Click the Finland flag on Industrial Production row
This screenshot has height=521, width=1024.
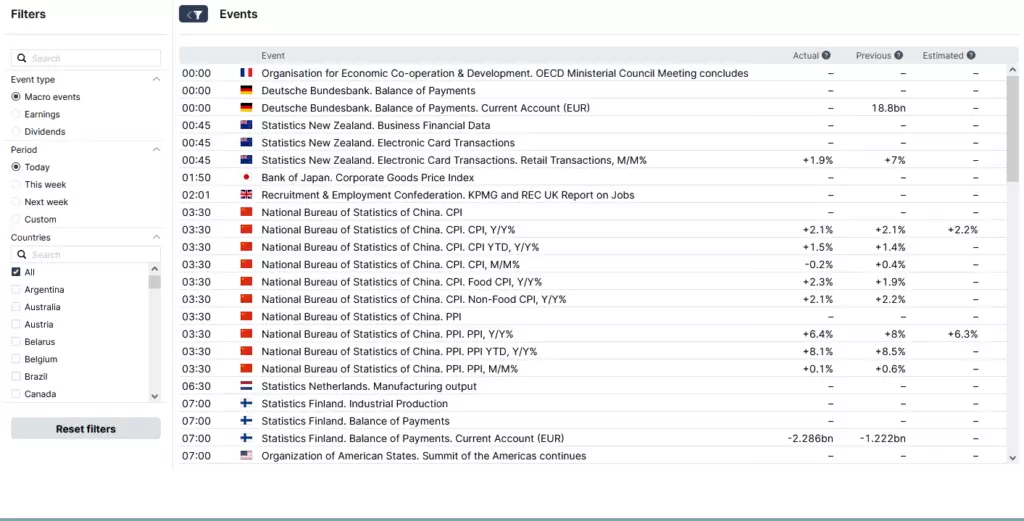click(246, 403)
